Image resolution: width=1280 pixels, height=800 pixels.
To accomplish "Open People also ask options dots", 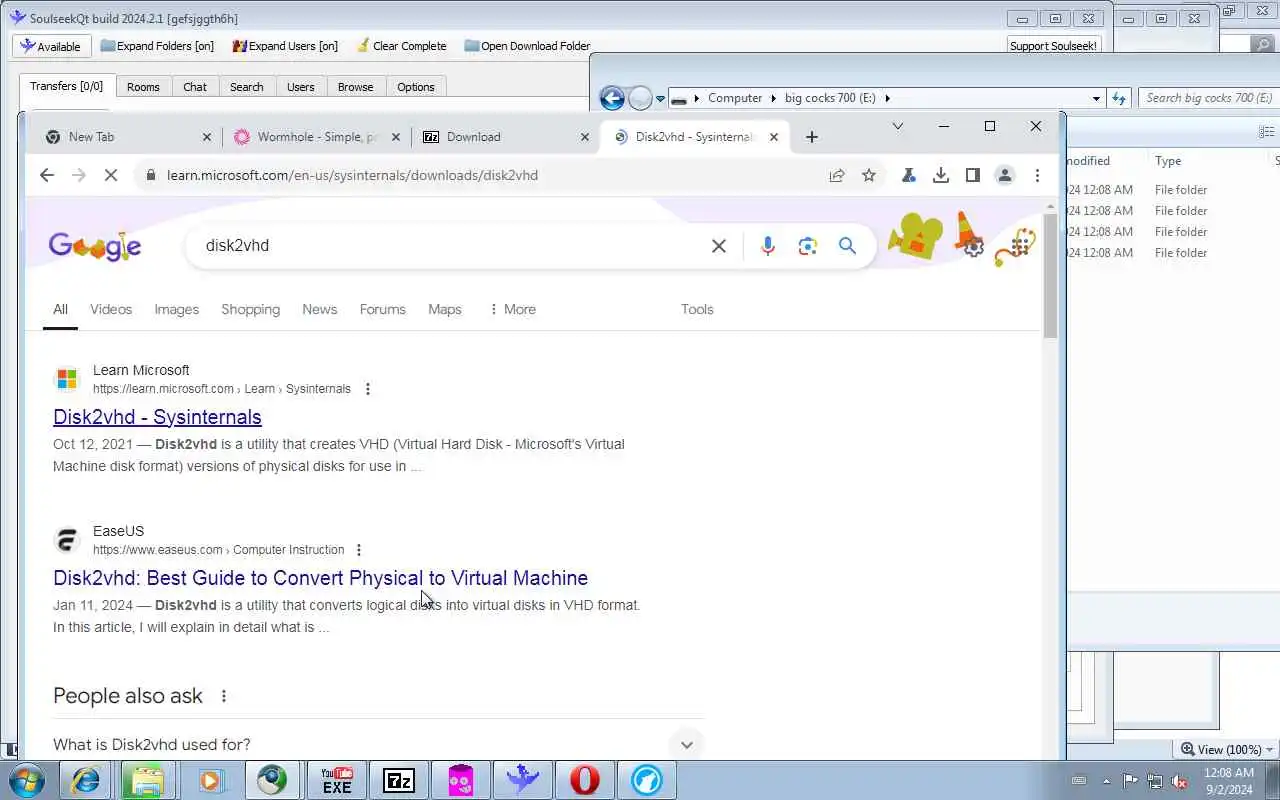I will [224, 696].
